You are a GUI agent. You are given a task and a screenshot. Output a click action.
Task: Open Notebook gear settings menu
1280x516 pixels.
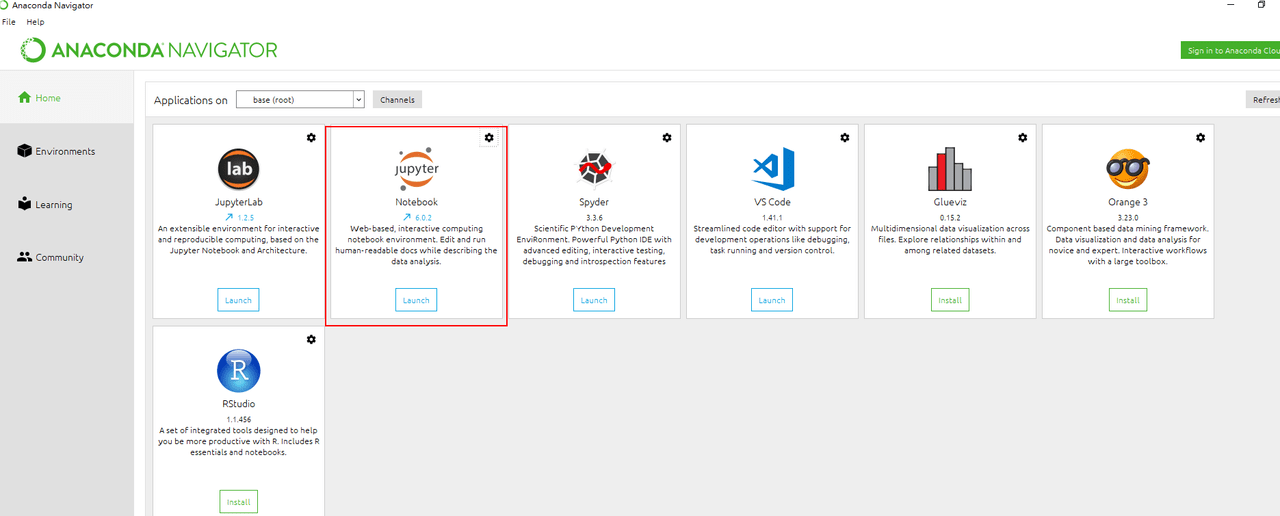pyautogui.click(x=489, y=138)
